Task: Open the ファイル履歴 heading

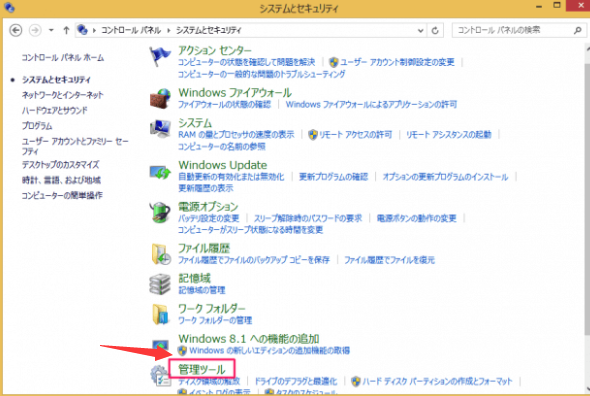Action: pyautogui.click(x=204, y=248)
